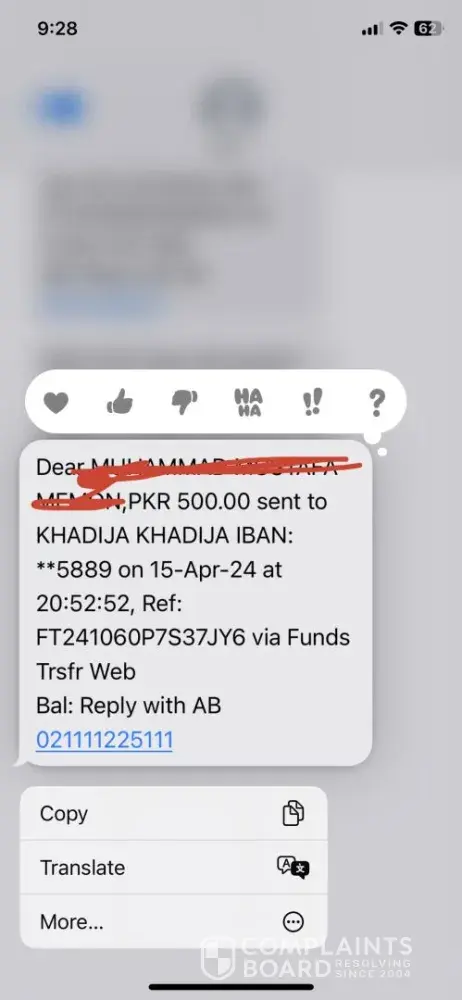Viewport: 462px width, 1000px height.
Task: Tap the thumbs down reaction
Action: (184, 402)
